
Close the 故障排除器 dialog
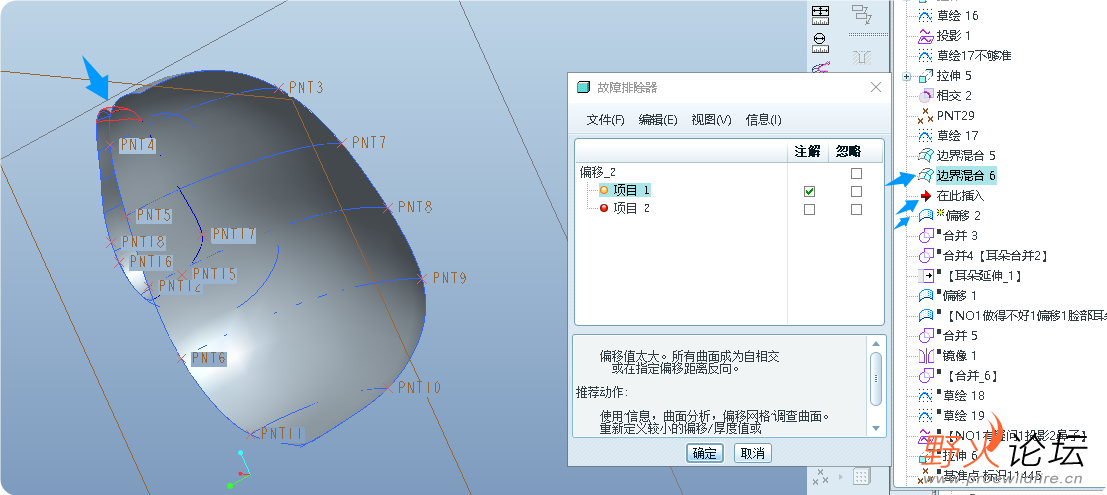pos(875,88)
